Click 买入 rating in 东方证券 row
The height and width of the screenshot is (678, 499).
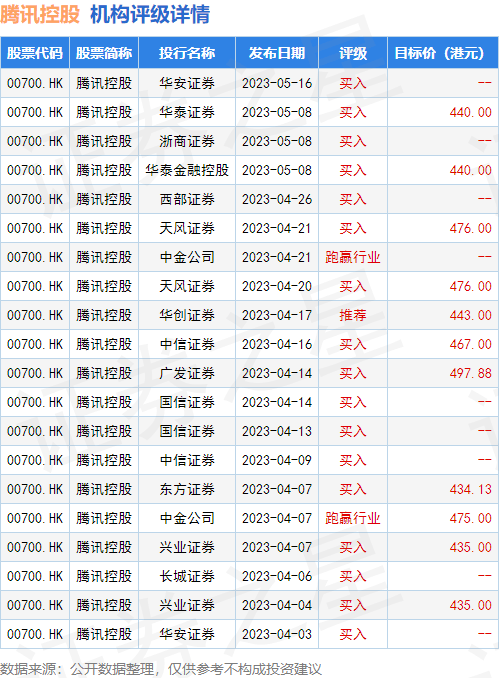pos(353,489)
